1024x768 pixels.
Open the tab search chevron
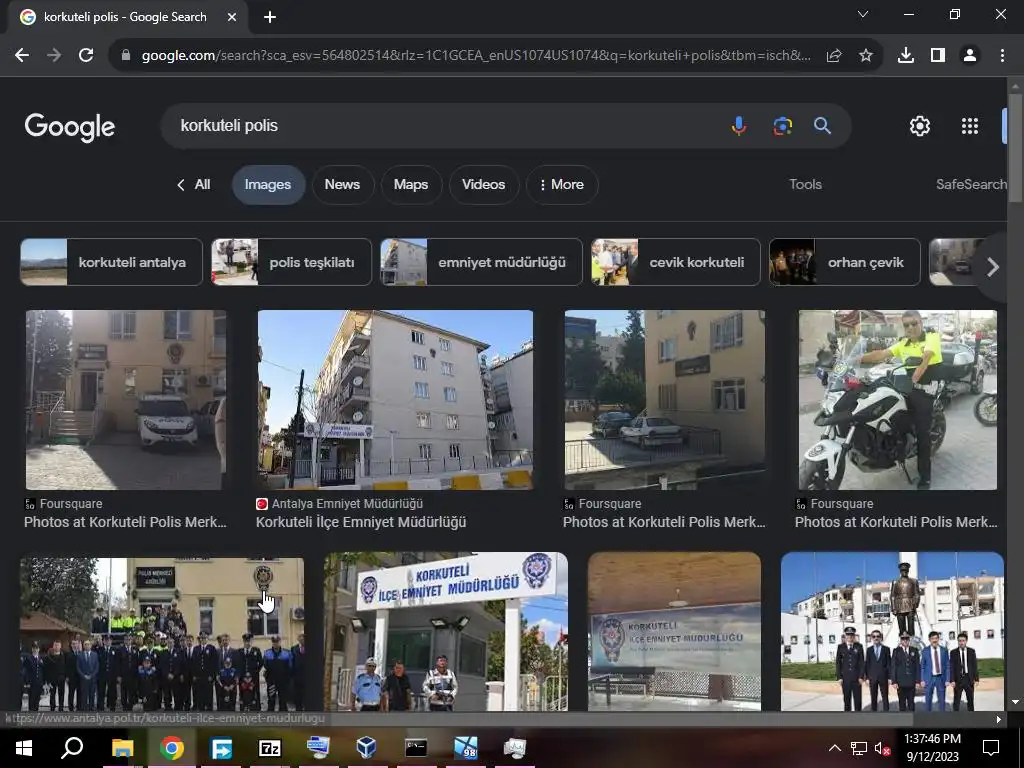863,14
